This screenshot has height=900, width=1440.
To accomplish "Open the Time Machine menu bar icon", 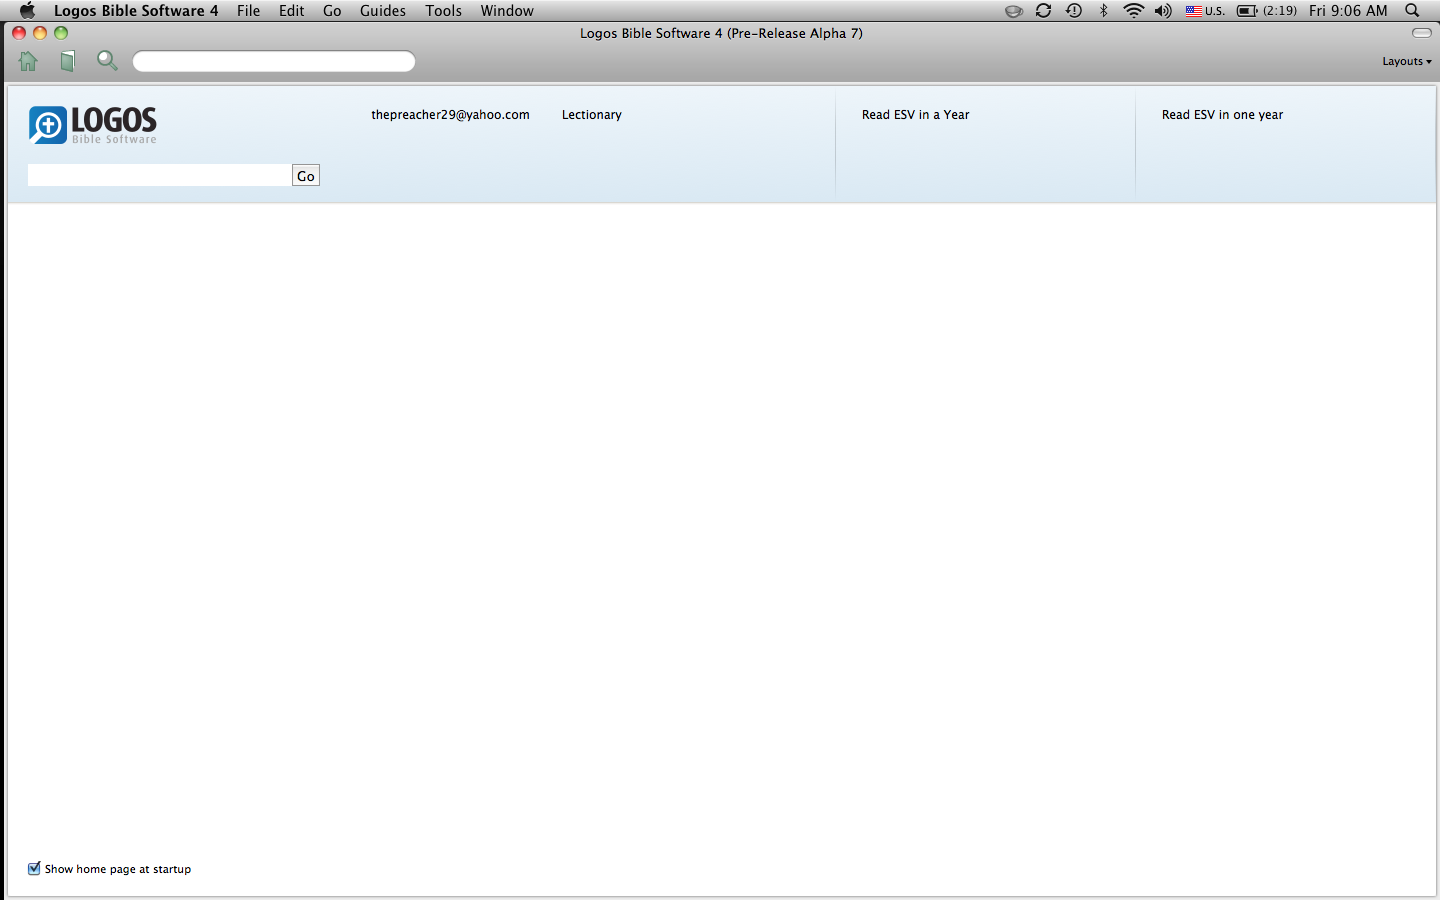I will pyautogui.click(x=1074, y=10).
